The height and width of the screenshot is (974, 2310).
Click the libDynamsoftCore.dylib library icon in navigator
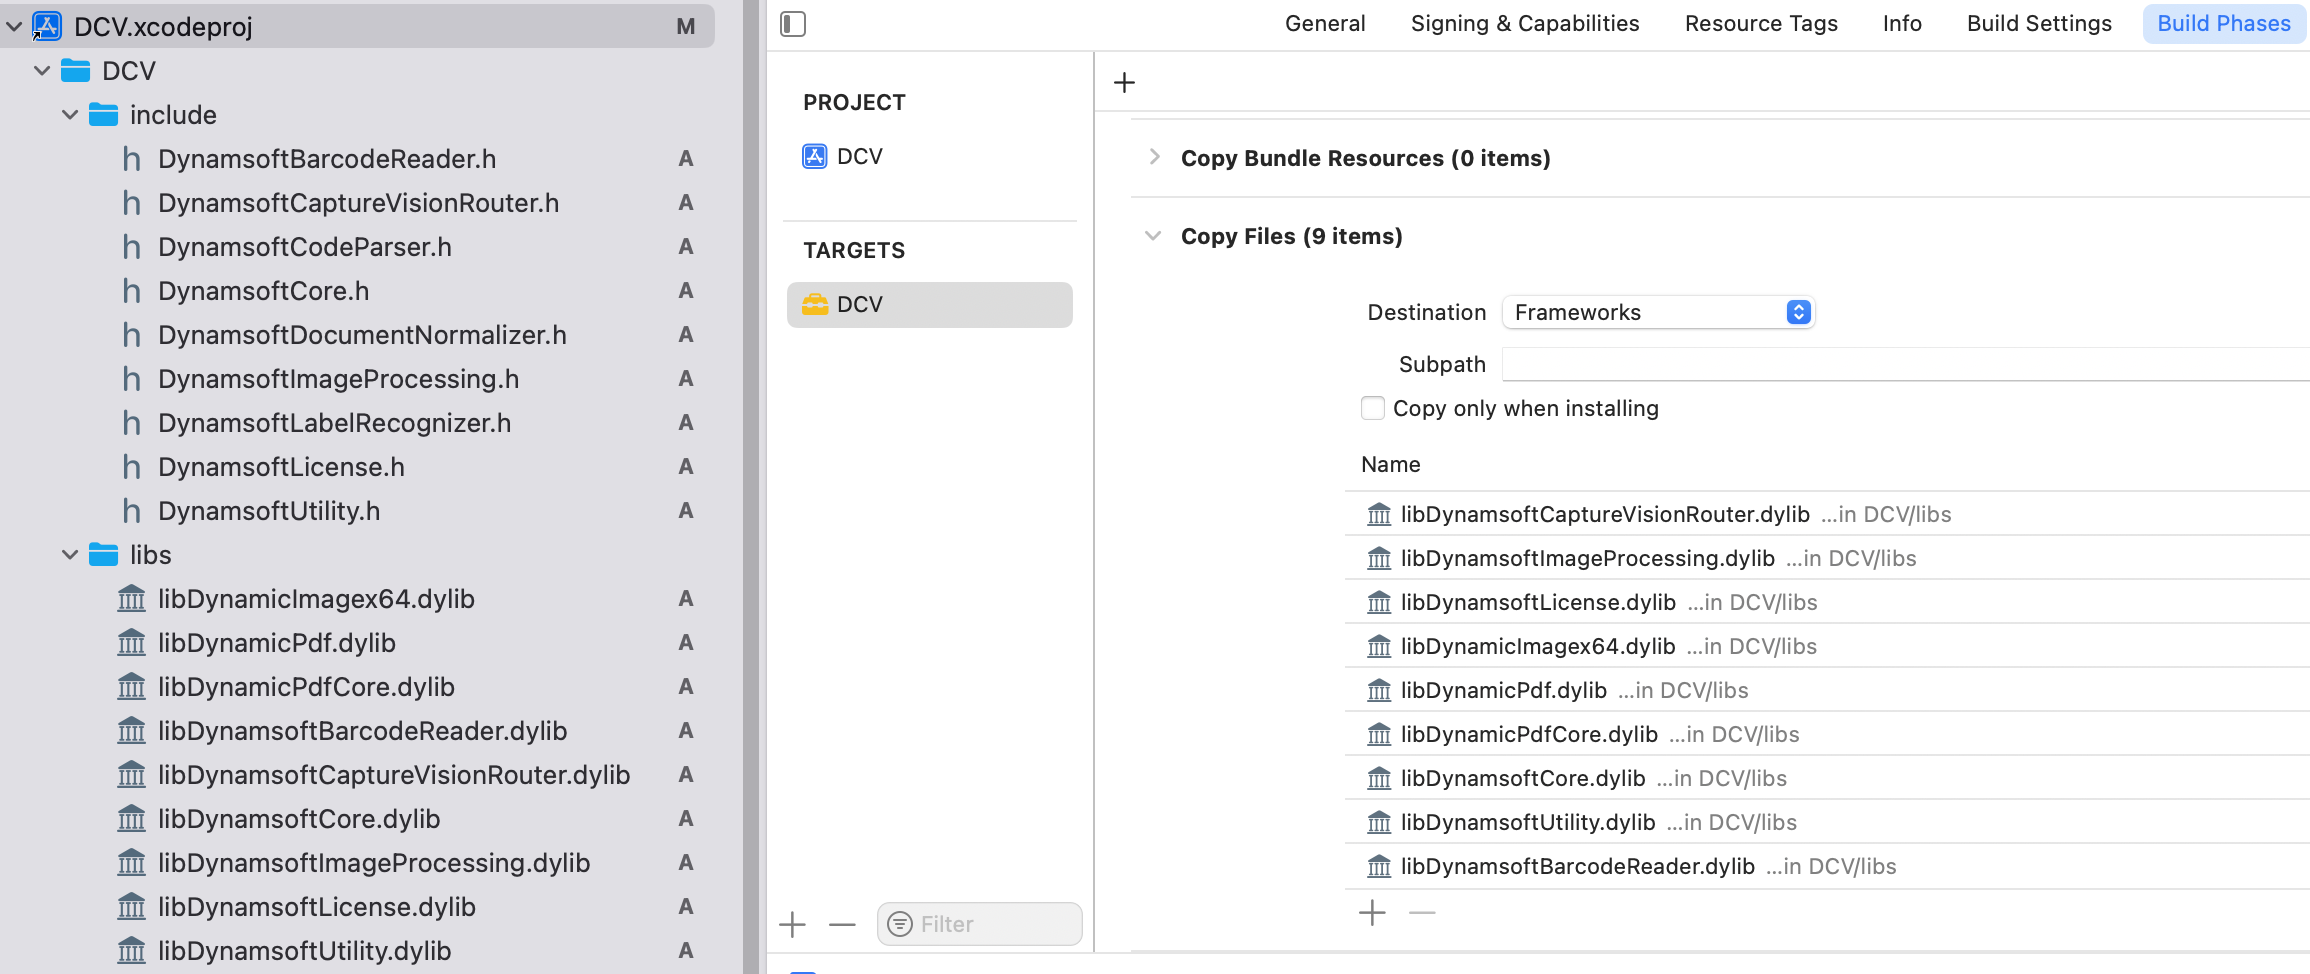click(x=131, y=819)
